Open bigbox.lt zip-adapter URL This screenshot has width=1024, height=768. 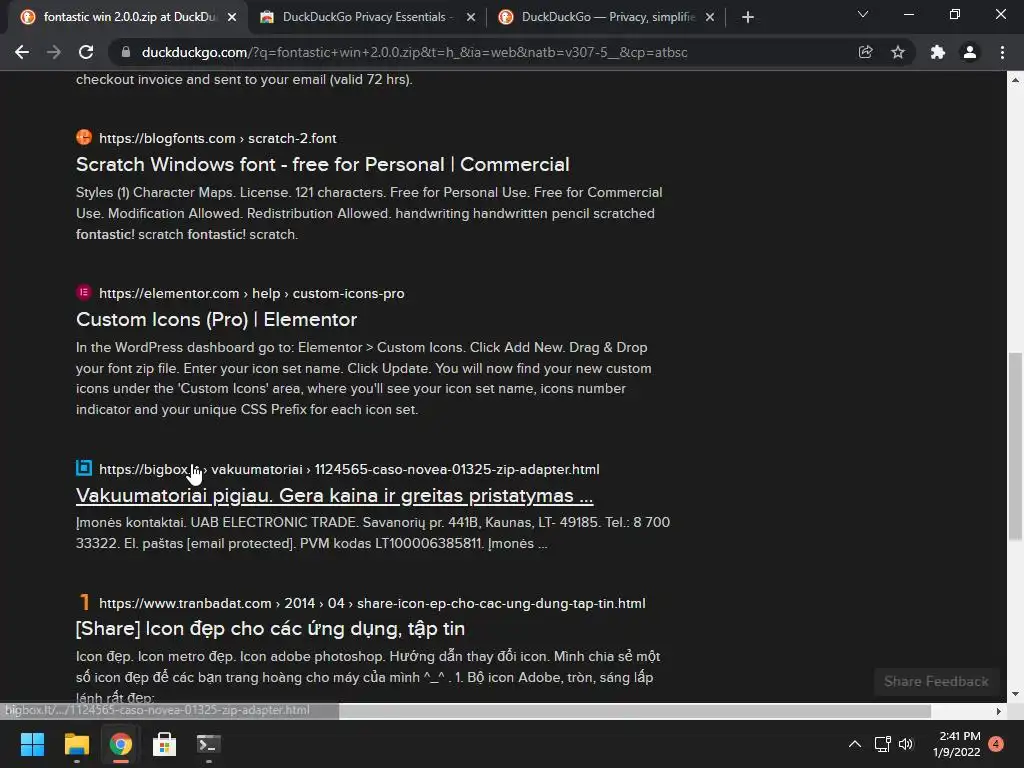tap(349, 470)
